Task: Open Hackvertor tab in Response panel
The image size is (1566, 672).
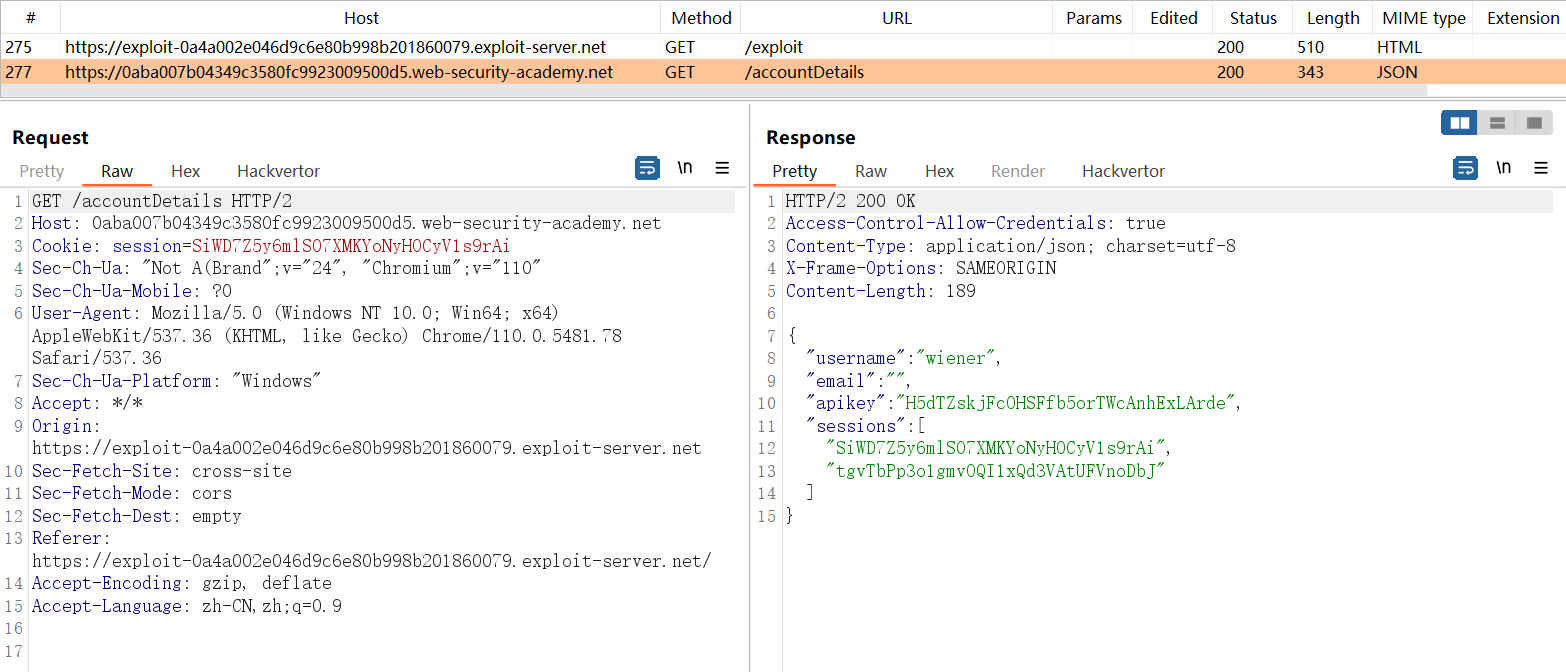Action: pyautogui.click(x=1123, y=171)
